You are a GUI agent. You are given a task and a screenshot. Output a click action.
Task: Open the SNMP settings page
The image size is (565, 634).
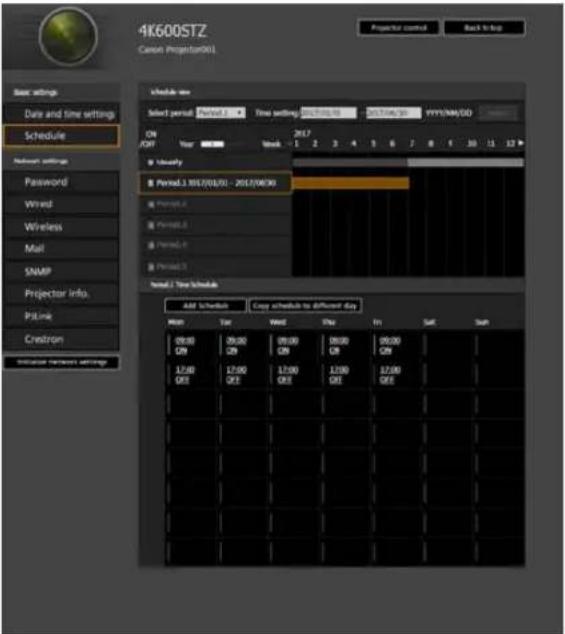pyautogui.click(x=61, y=272)
